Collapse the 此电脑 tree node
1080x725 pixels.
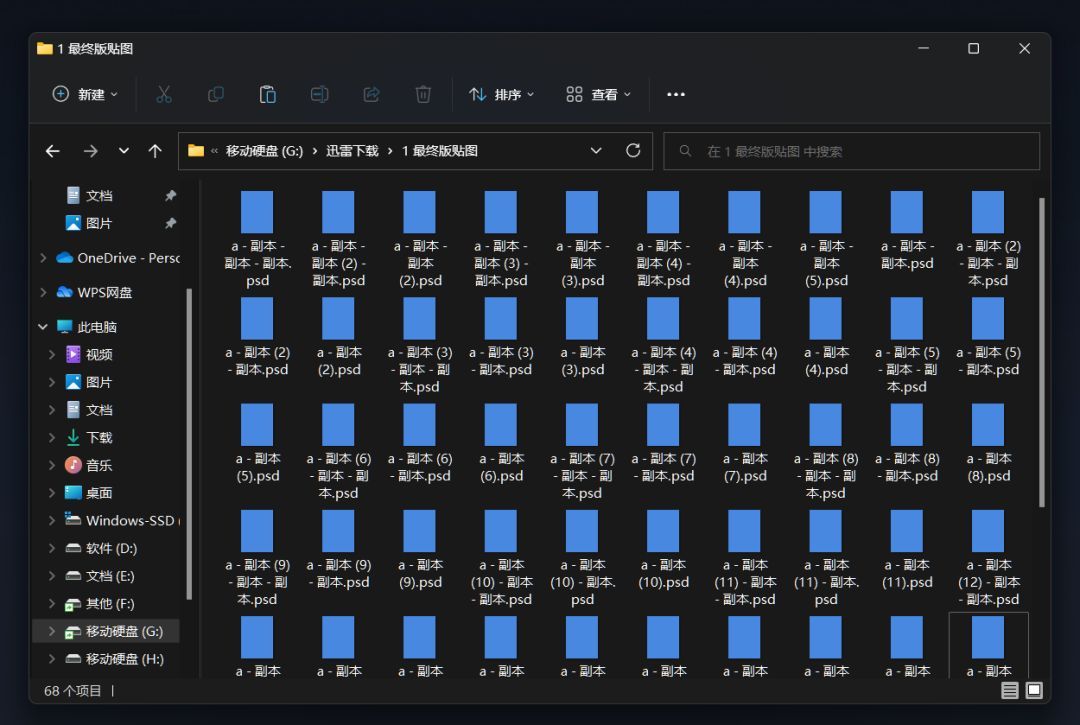point(42,326)
